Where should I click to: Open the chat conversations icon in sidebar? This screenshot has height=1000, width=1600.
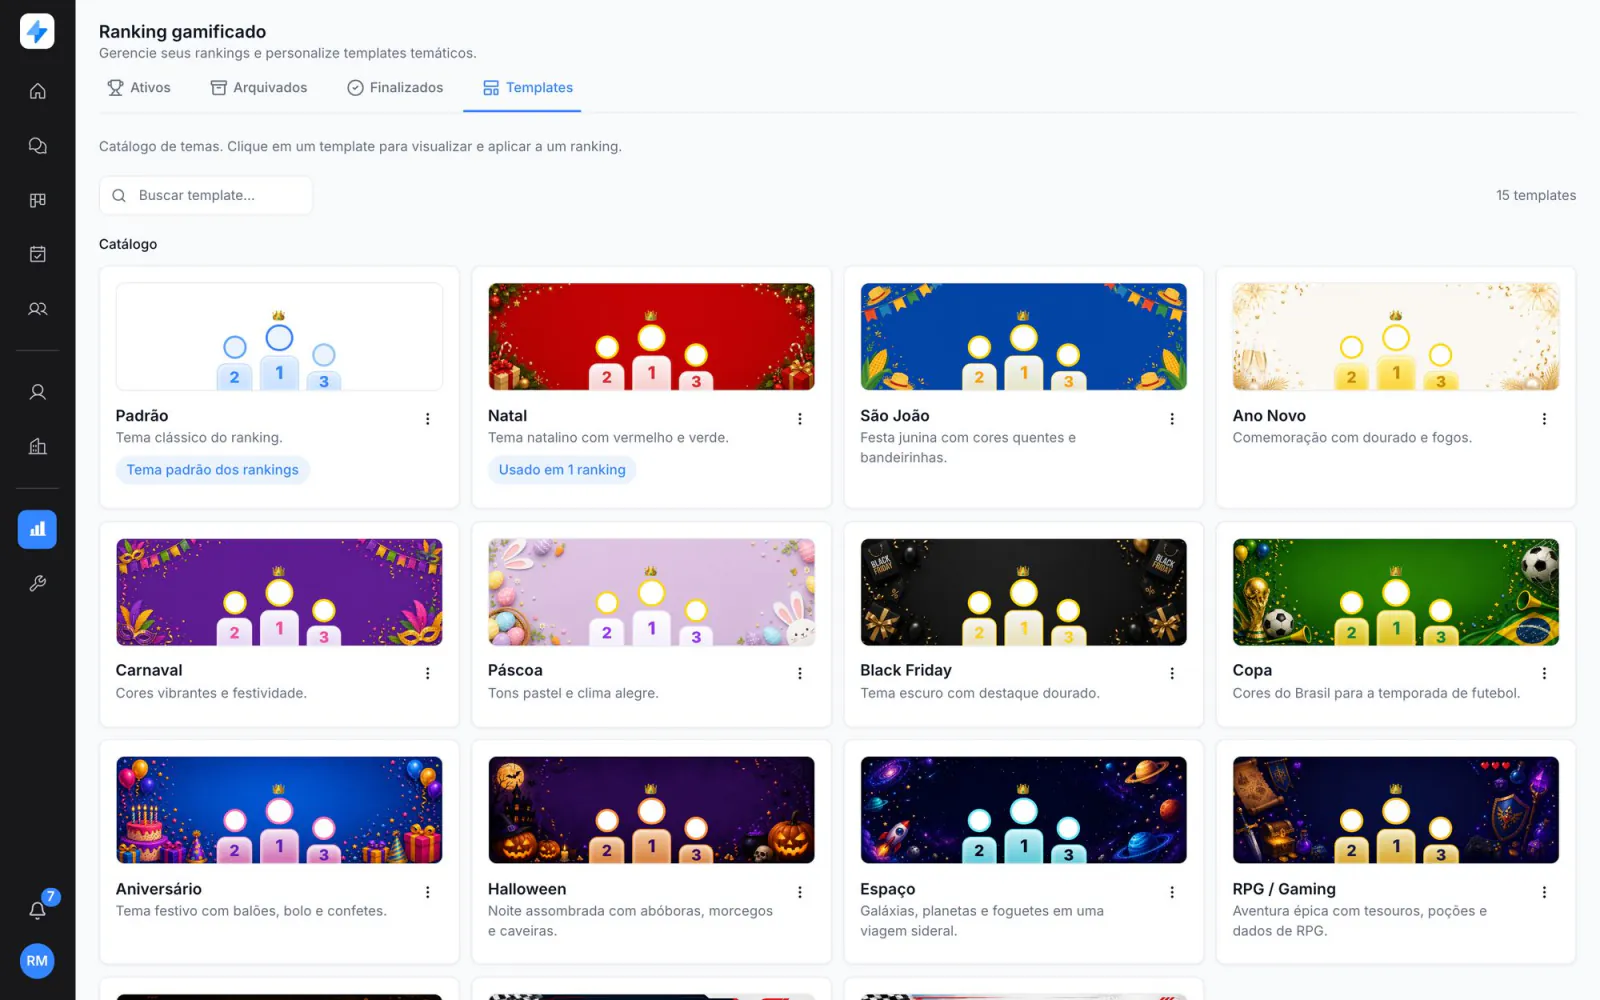[37, 146]
